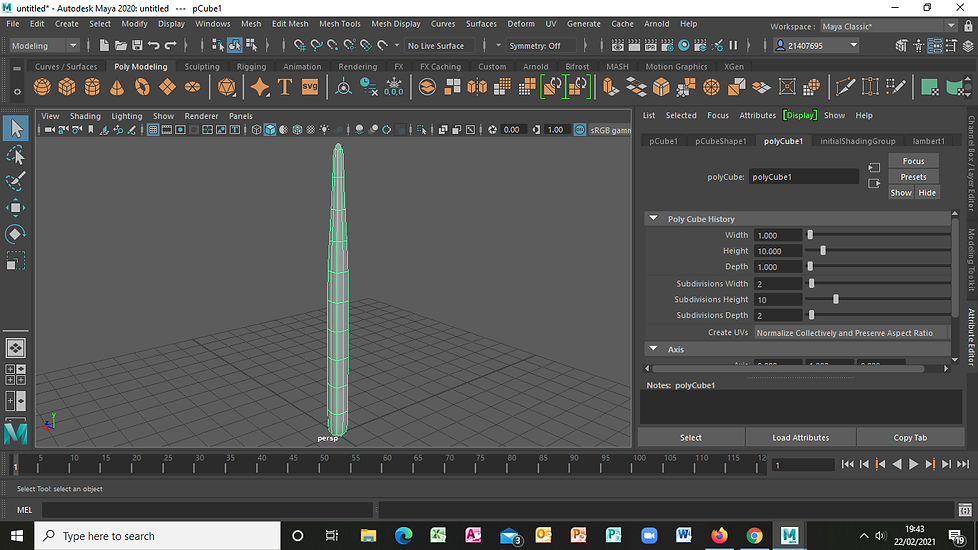Click the Redo arrow icon
The width and height of the screenshot is (978, 550).
(170, 46)
